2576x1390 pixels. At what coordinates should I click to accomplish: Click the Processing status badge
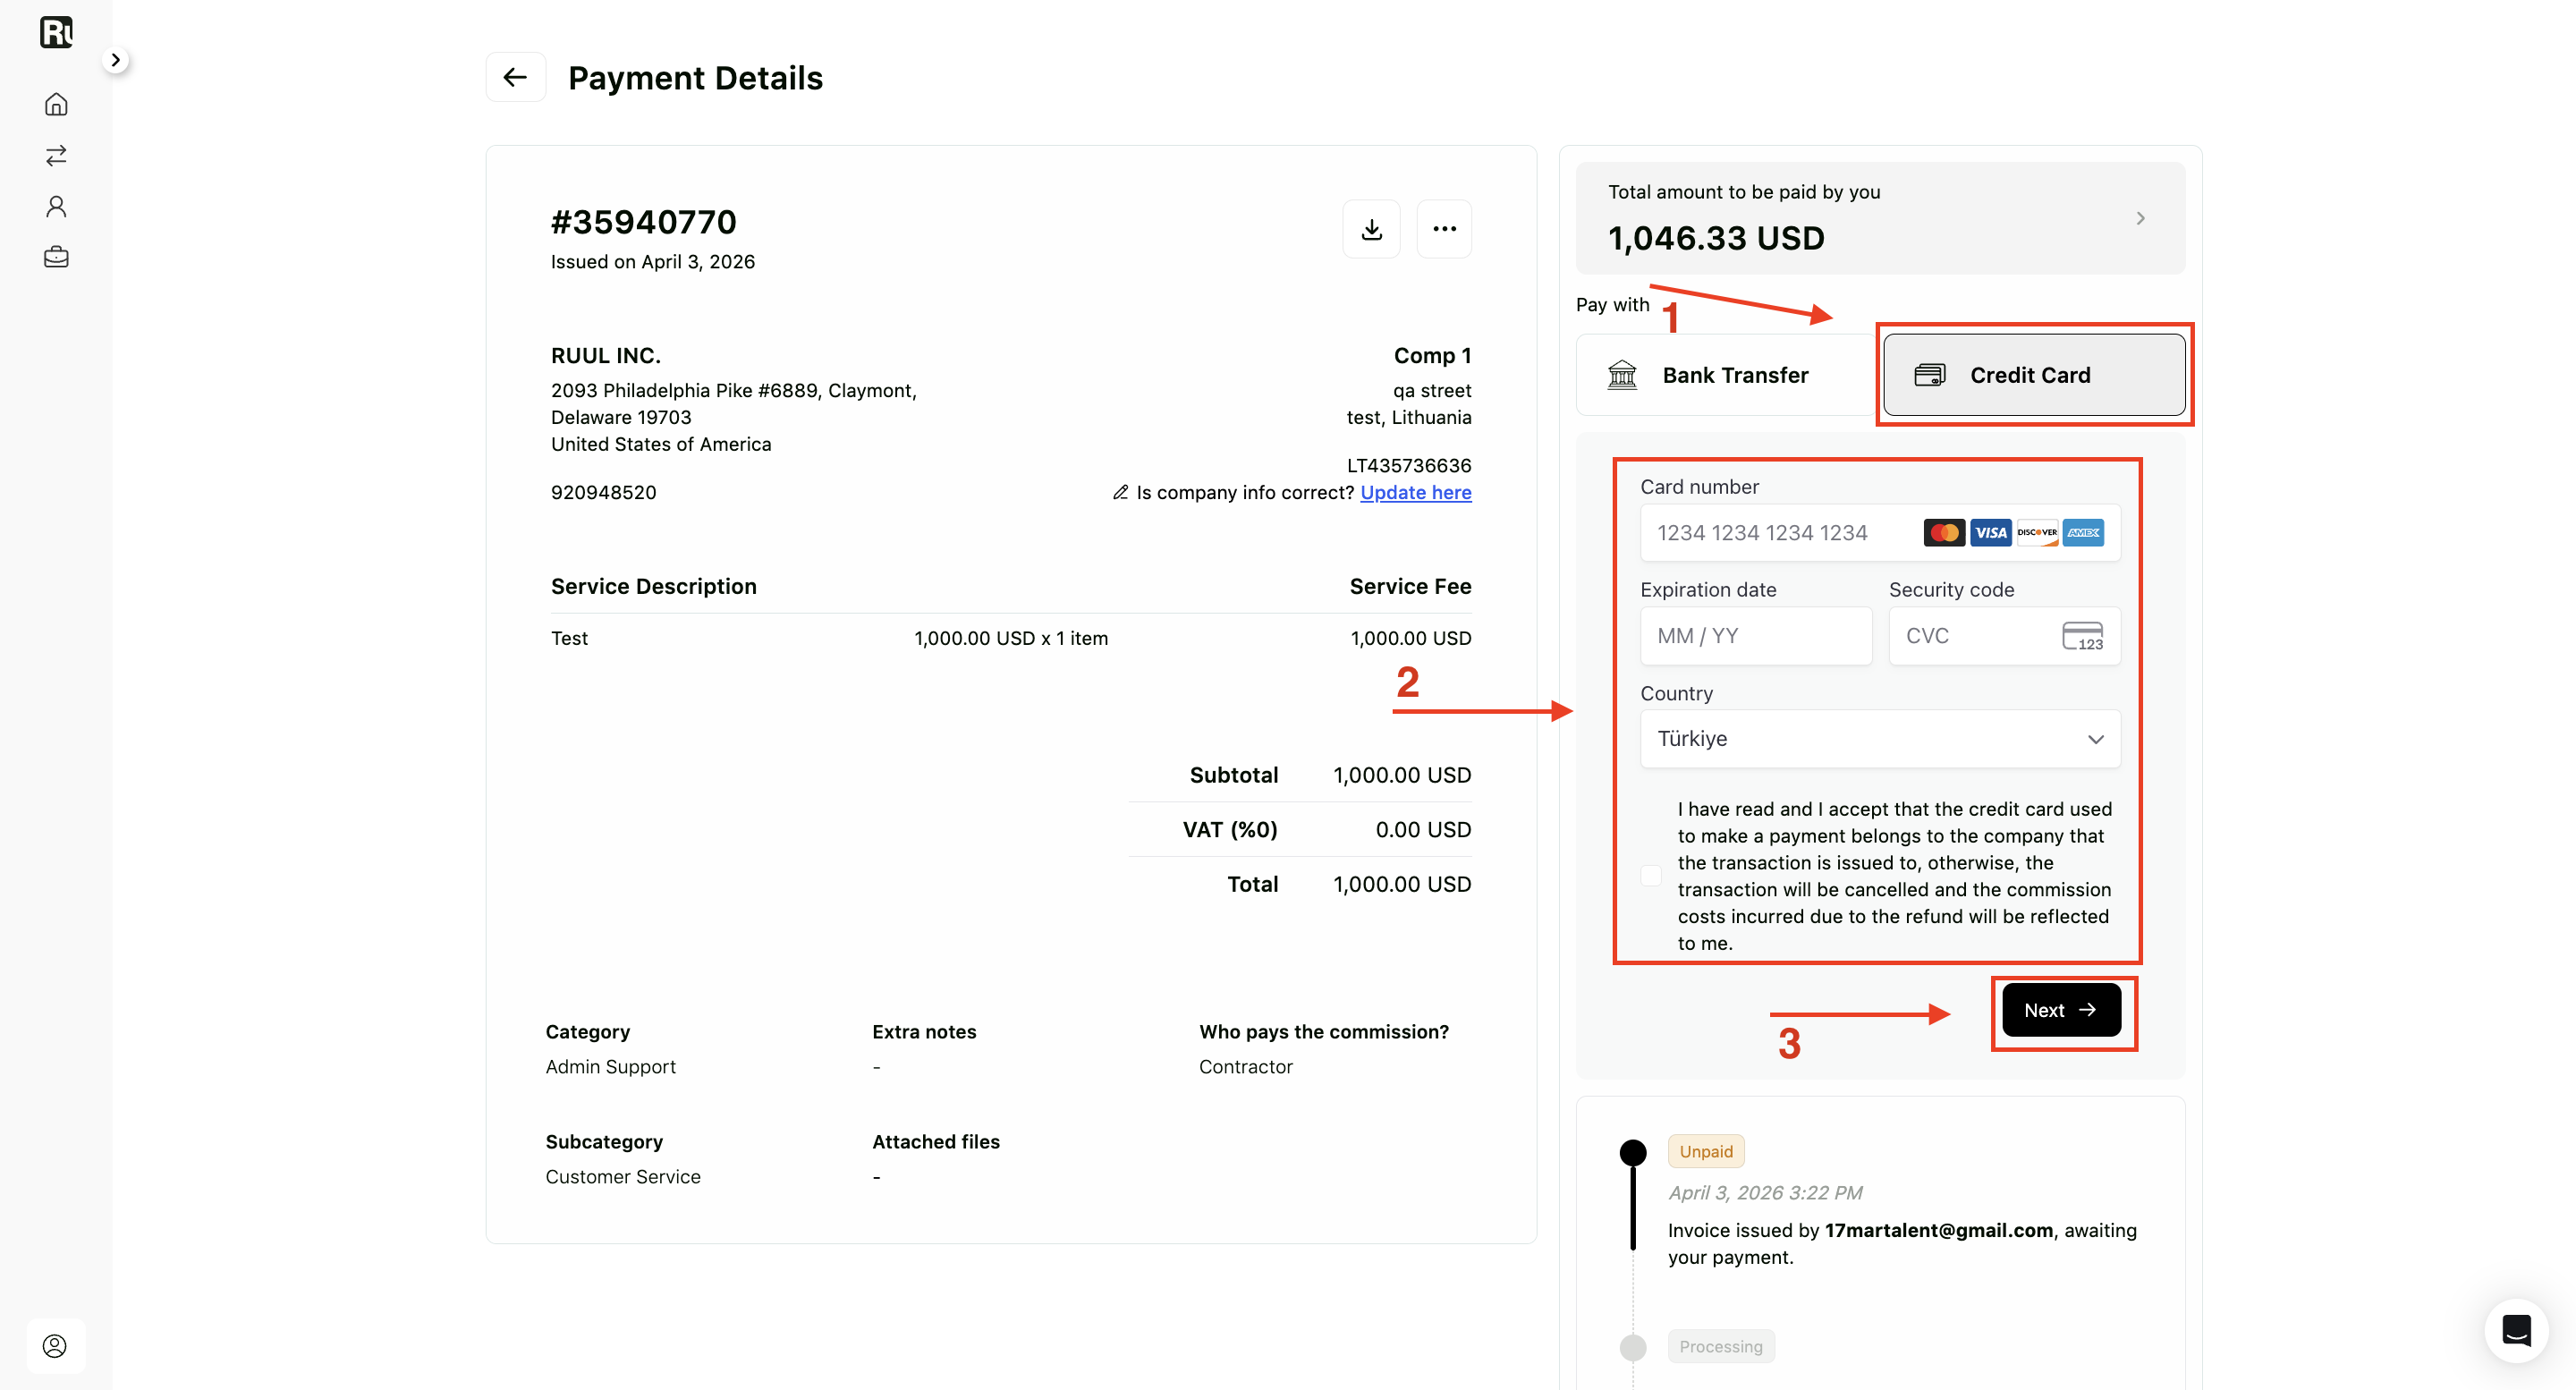[x=1721, y=1346]
